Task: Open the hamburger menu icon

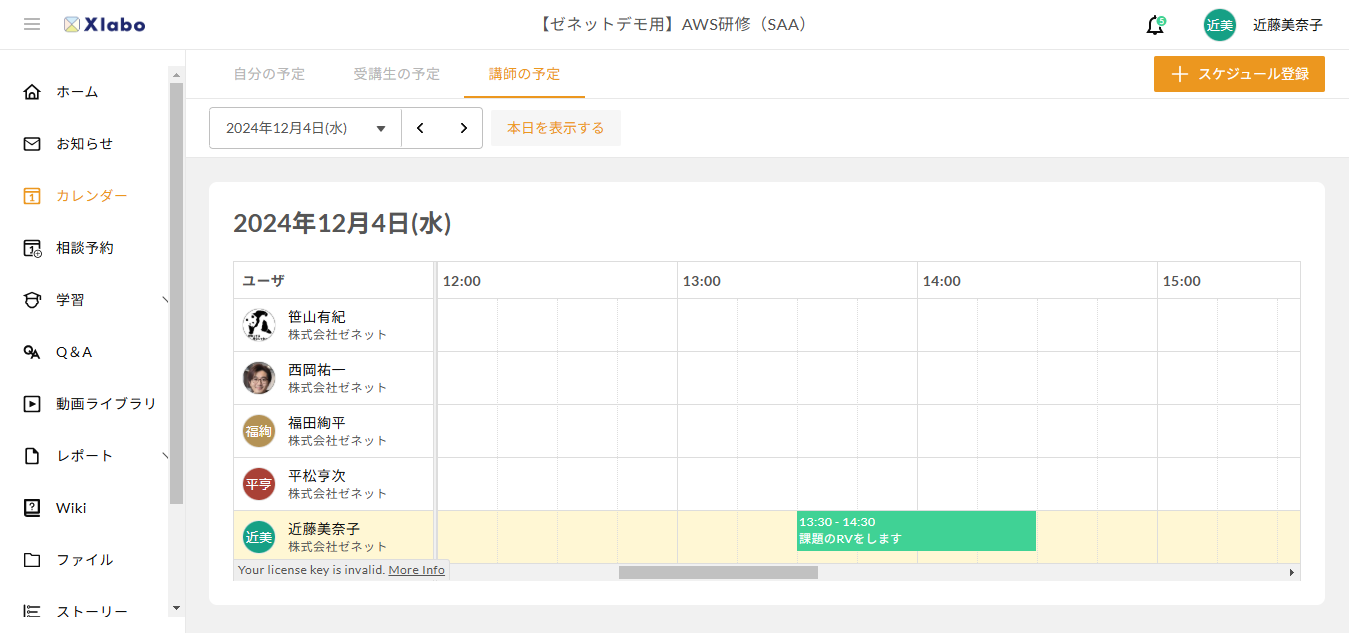Action: 32,24
